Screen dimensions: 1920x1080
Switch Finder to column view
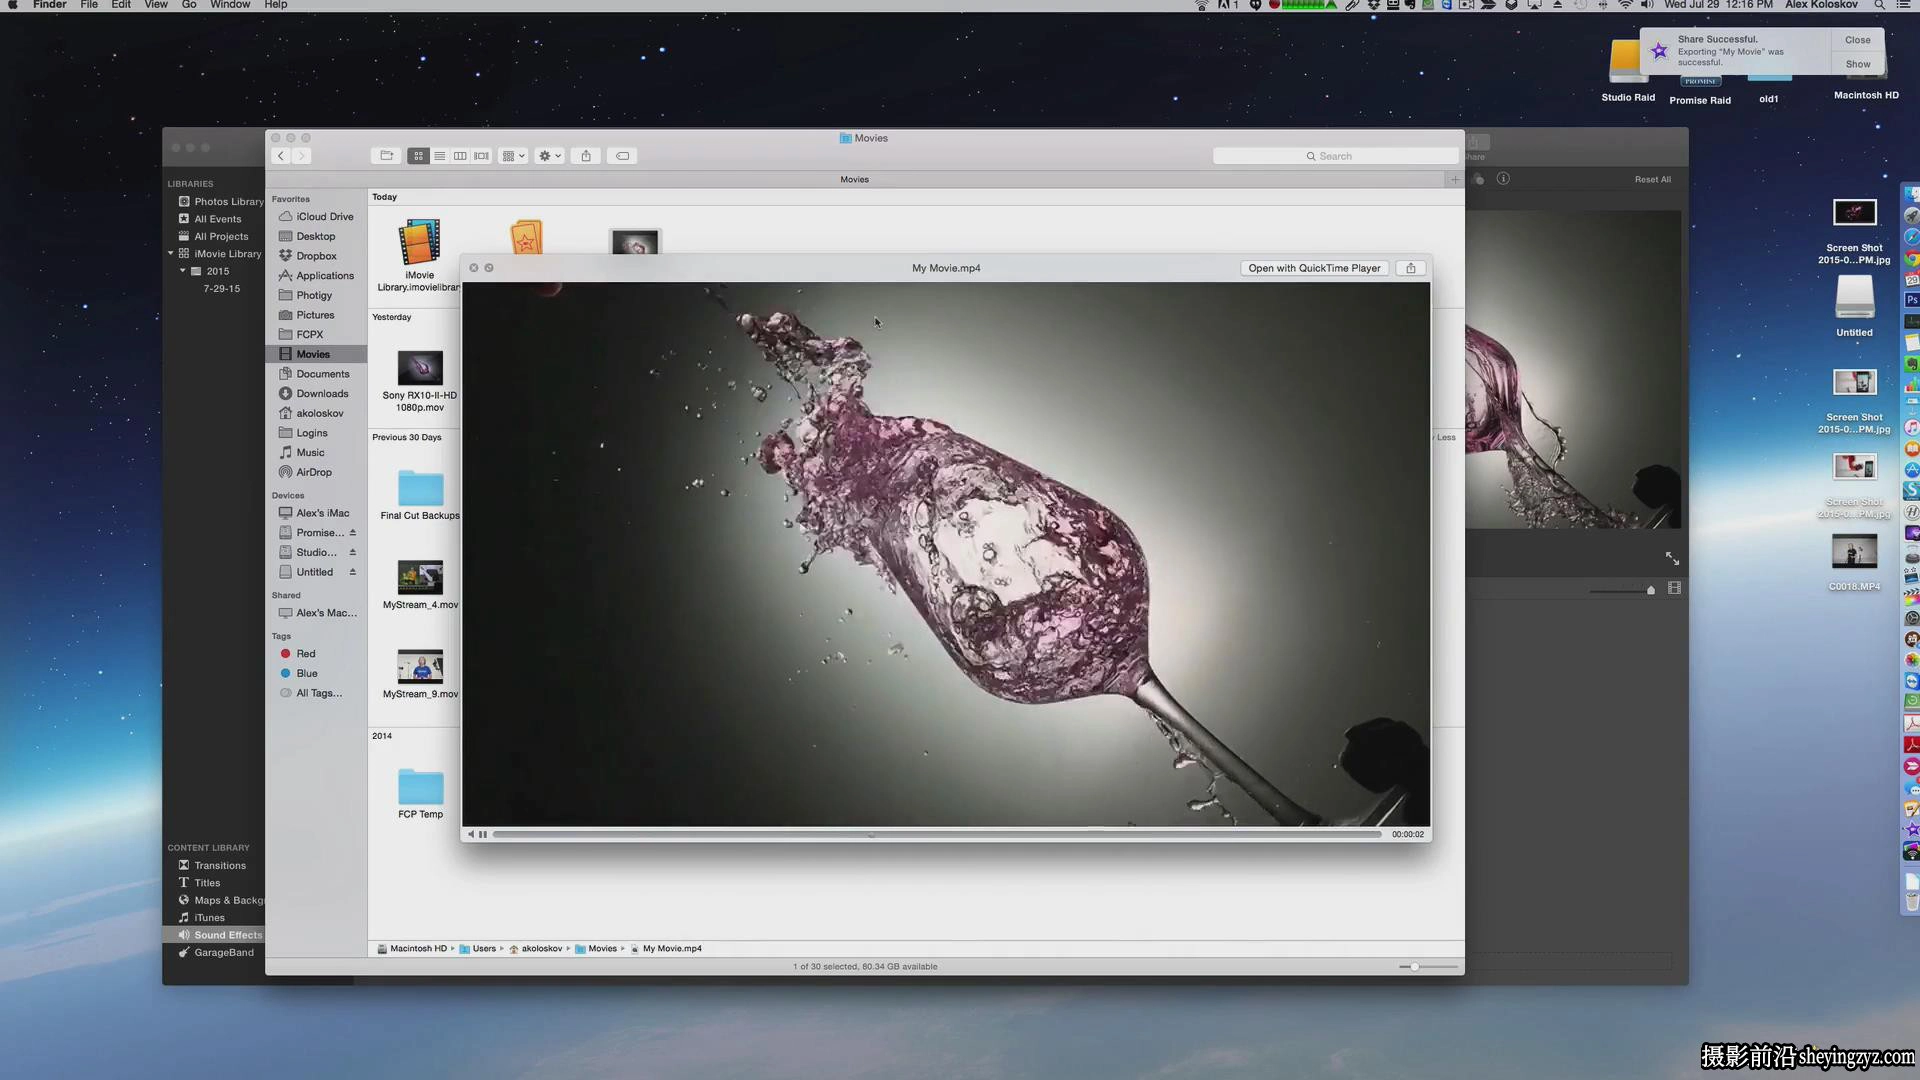coord(460,156)
